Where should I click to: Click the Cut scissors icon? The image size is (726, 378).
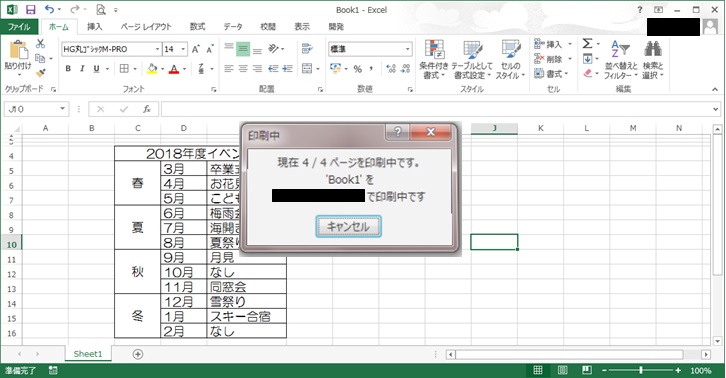pos(40,44)
